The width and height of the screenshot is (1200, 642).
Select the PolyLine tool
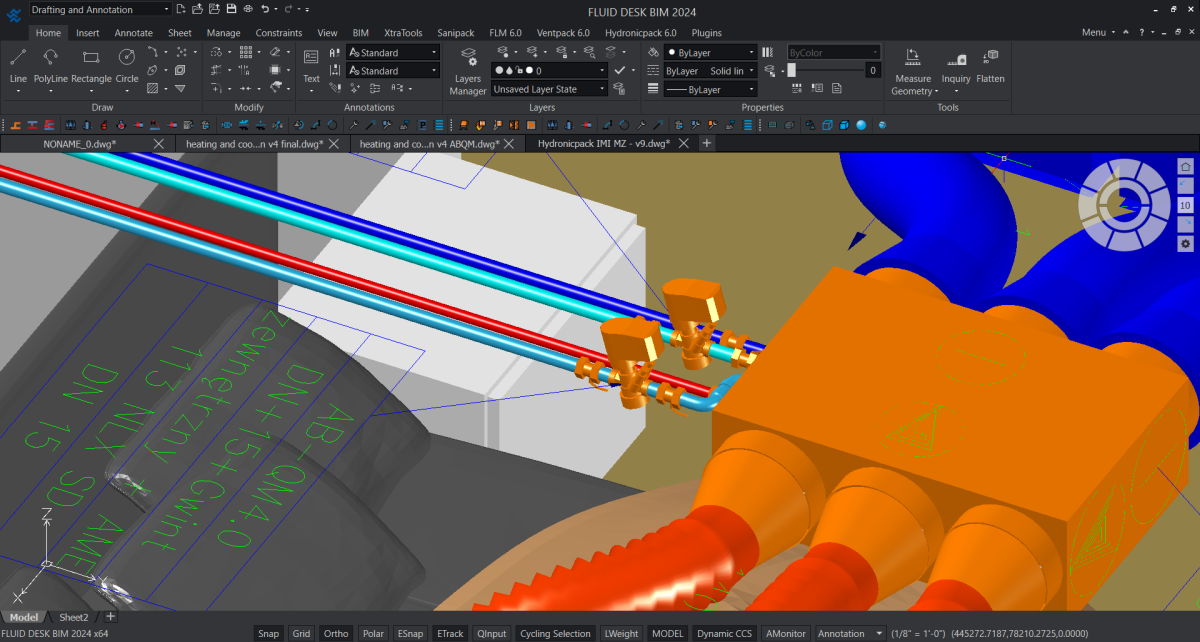click(x=51, y=65)
